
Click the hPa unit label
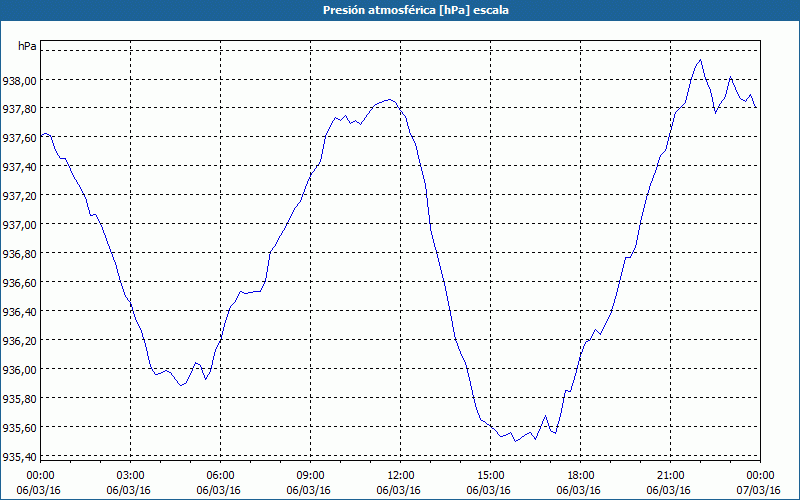click(x=27, y=46)
